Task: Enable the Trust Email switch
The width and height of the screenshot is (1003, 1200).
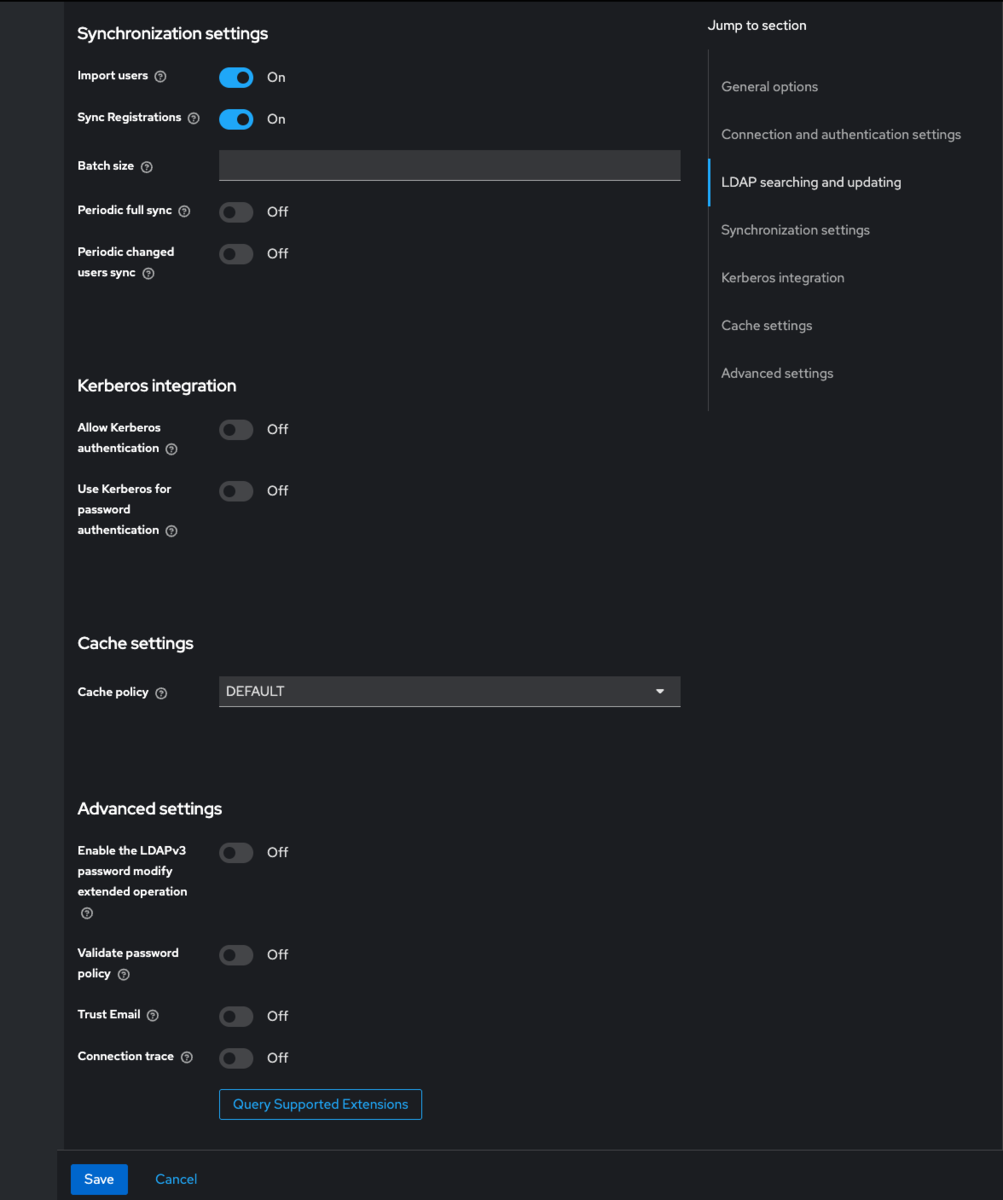Action: 236,1016
